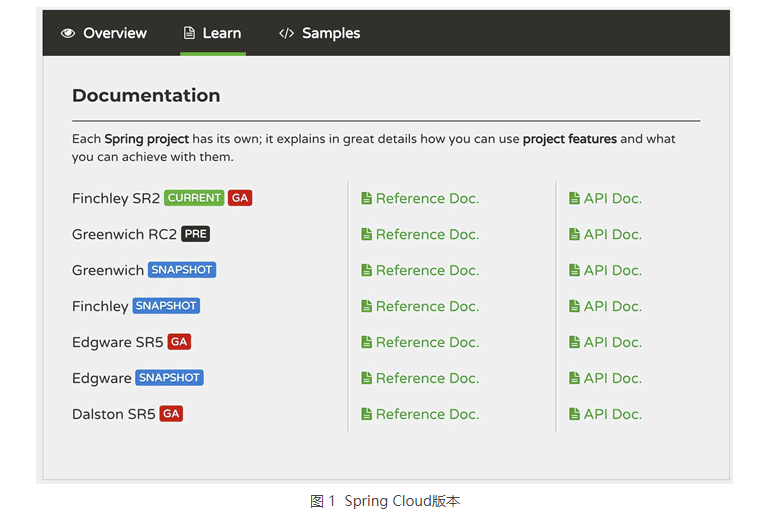Click the code brackets icon beside Samples
The width and height of the screenshot is (767, 522).
[x=286, y=33]
